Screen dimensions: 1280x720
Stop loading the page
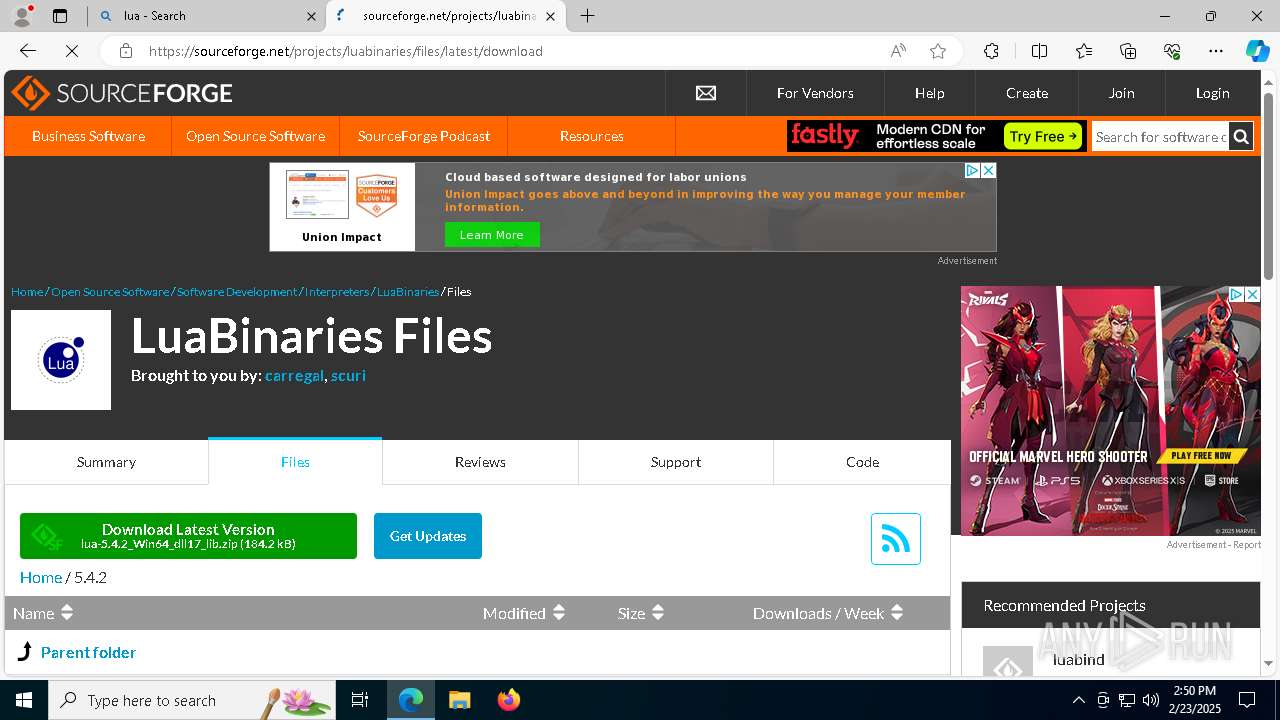tap(72, 51)
